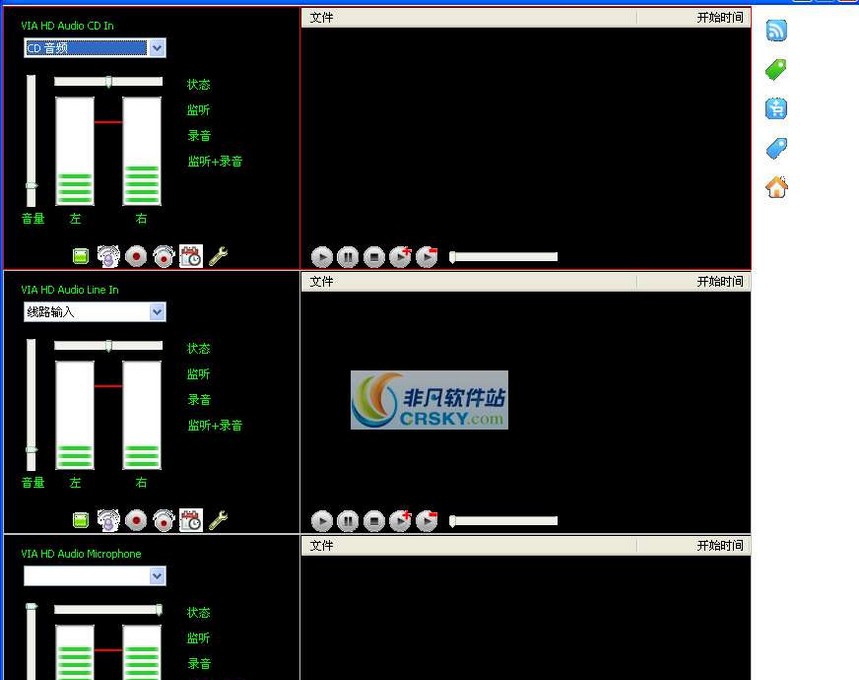Viewport: 859px width, 680px height.
Task: Click 监听+录音 label in Line In panel
Action: coord(215,426)
